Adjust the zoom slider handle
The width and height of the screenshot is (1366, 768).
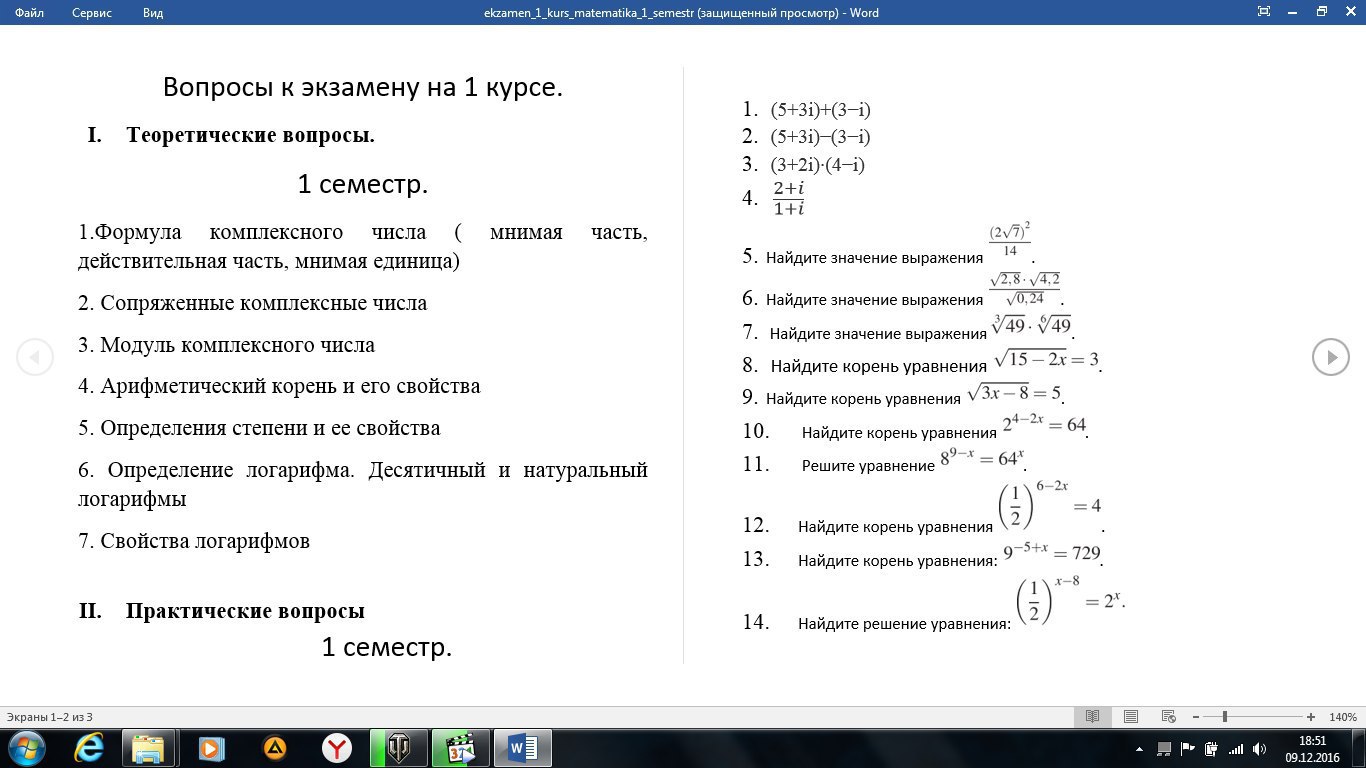(x=1225, y=717)
